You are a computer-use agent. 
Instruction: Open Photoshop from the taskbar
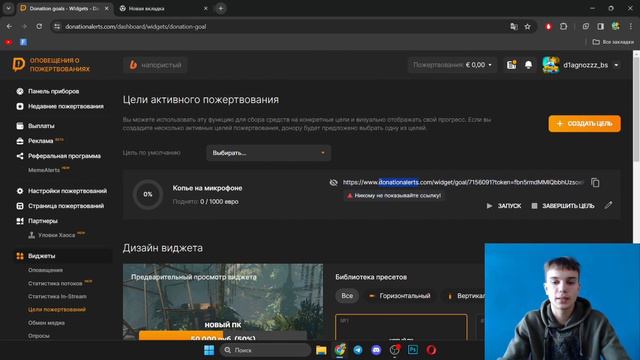click(413, 350)
